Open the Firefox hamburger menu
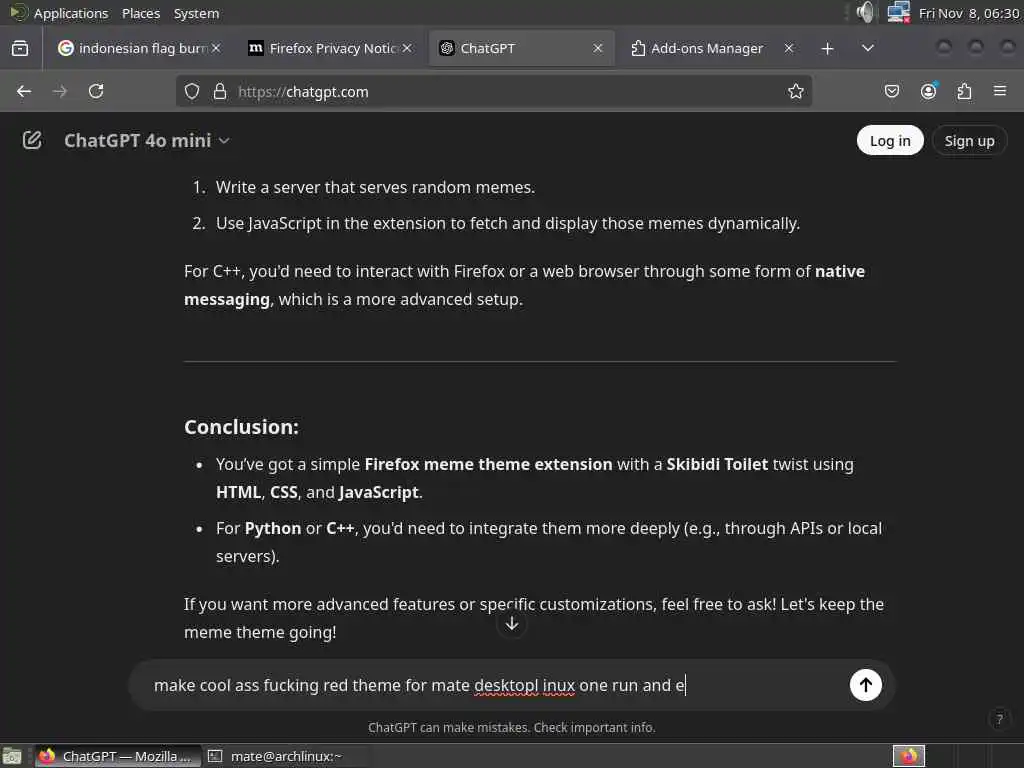 tap(1000, 91)
